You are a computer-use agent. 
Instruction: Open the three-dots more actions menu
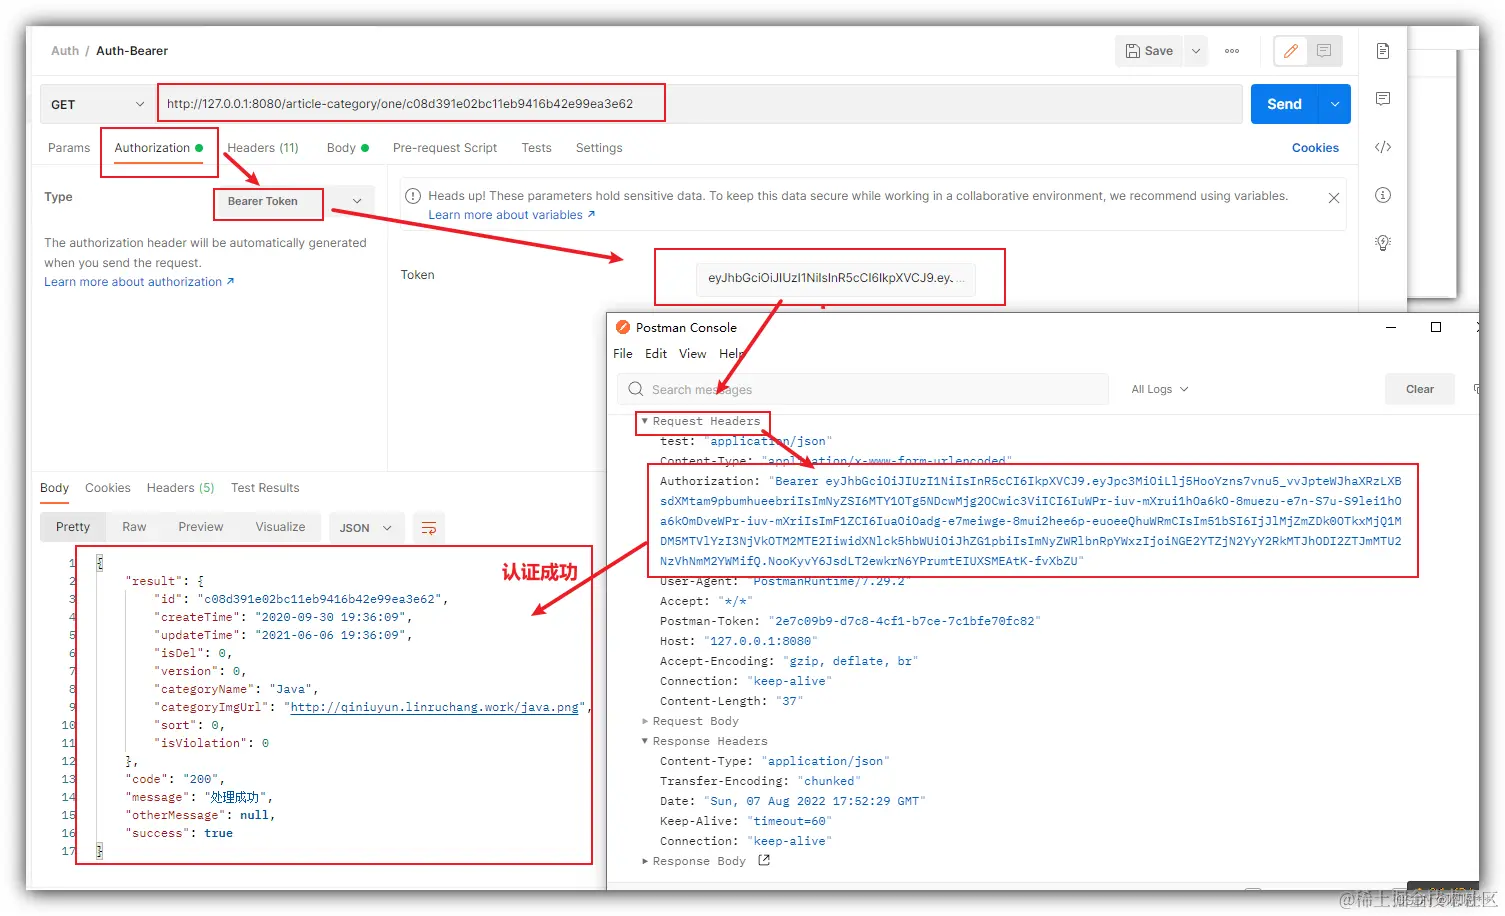point(1232,51)
